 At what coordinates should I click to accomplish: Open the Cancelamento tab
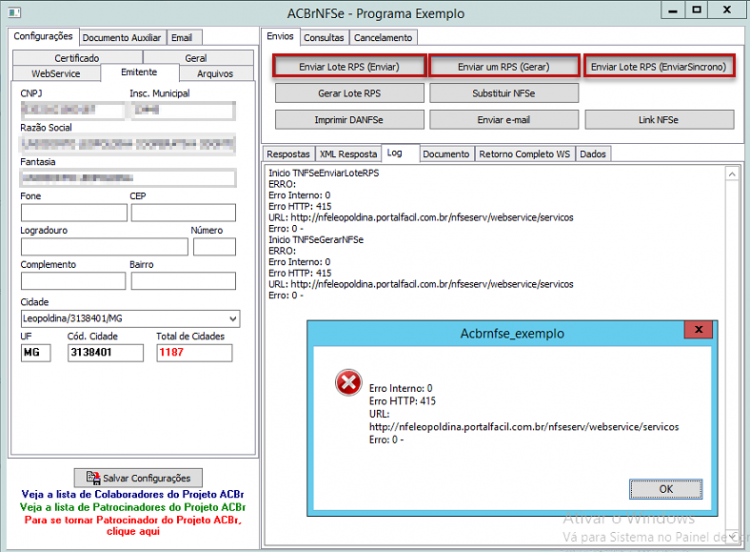pyautogui.click(x=383, y=38)
